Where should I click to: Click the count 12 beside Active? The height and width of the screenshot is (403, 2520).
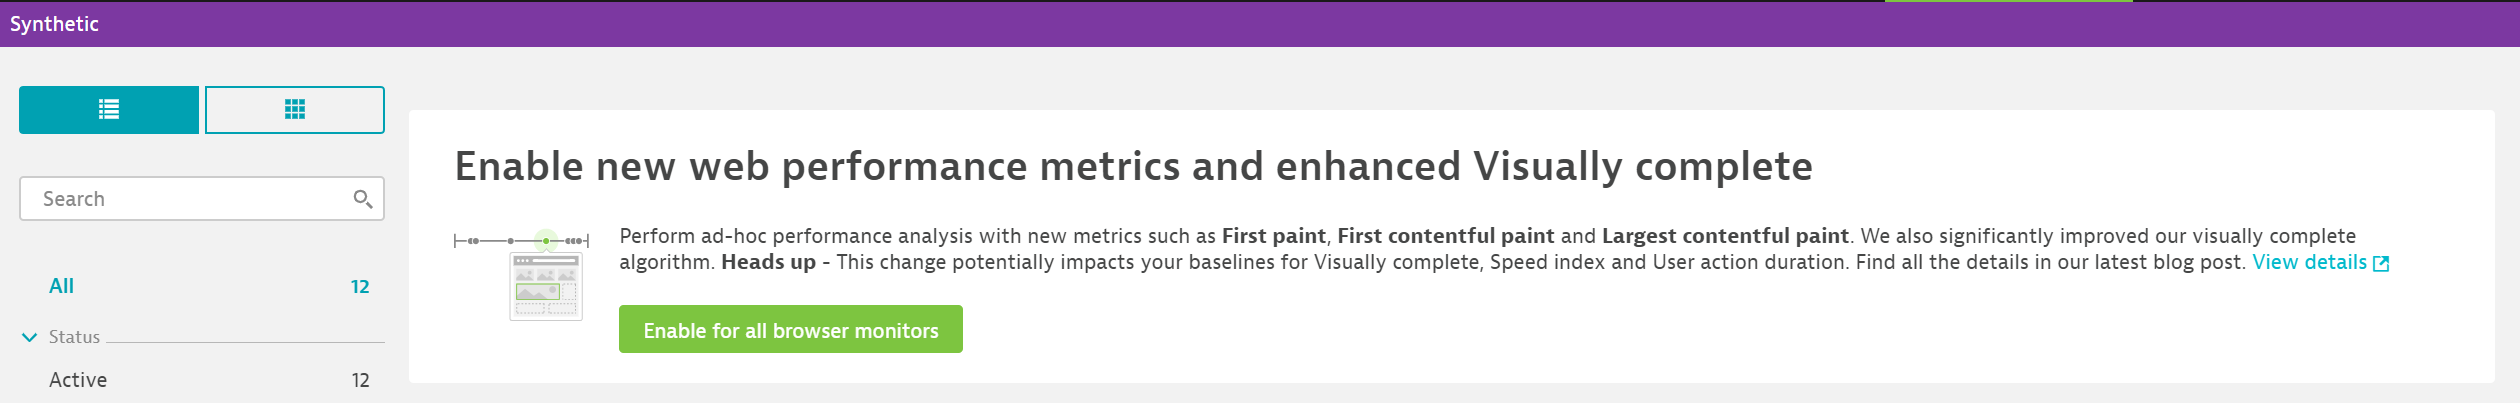360,380
